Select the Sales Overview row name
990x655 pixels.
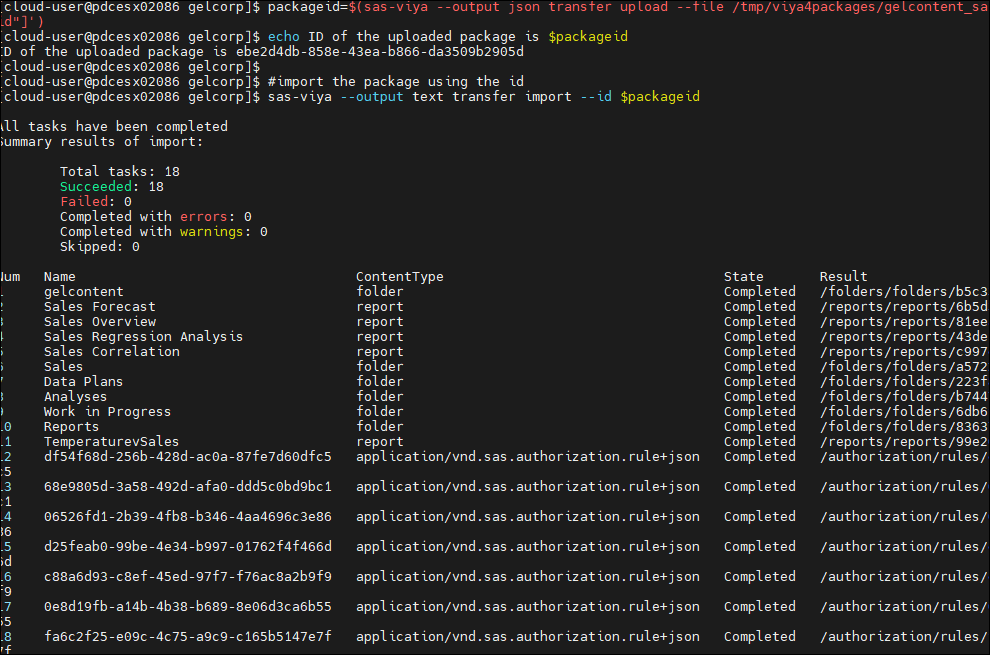pos(100,322)
